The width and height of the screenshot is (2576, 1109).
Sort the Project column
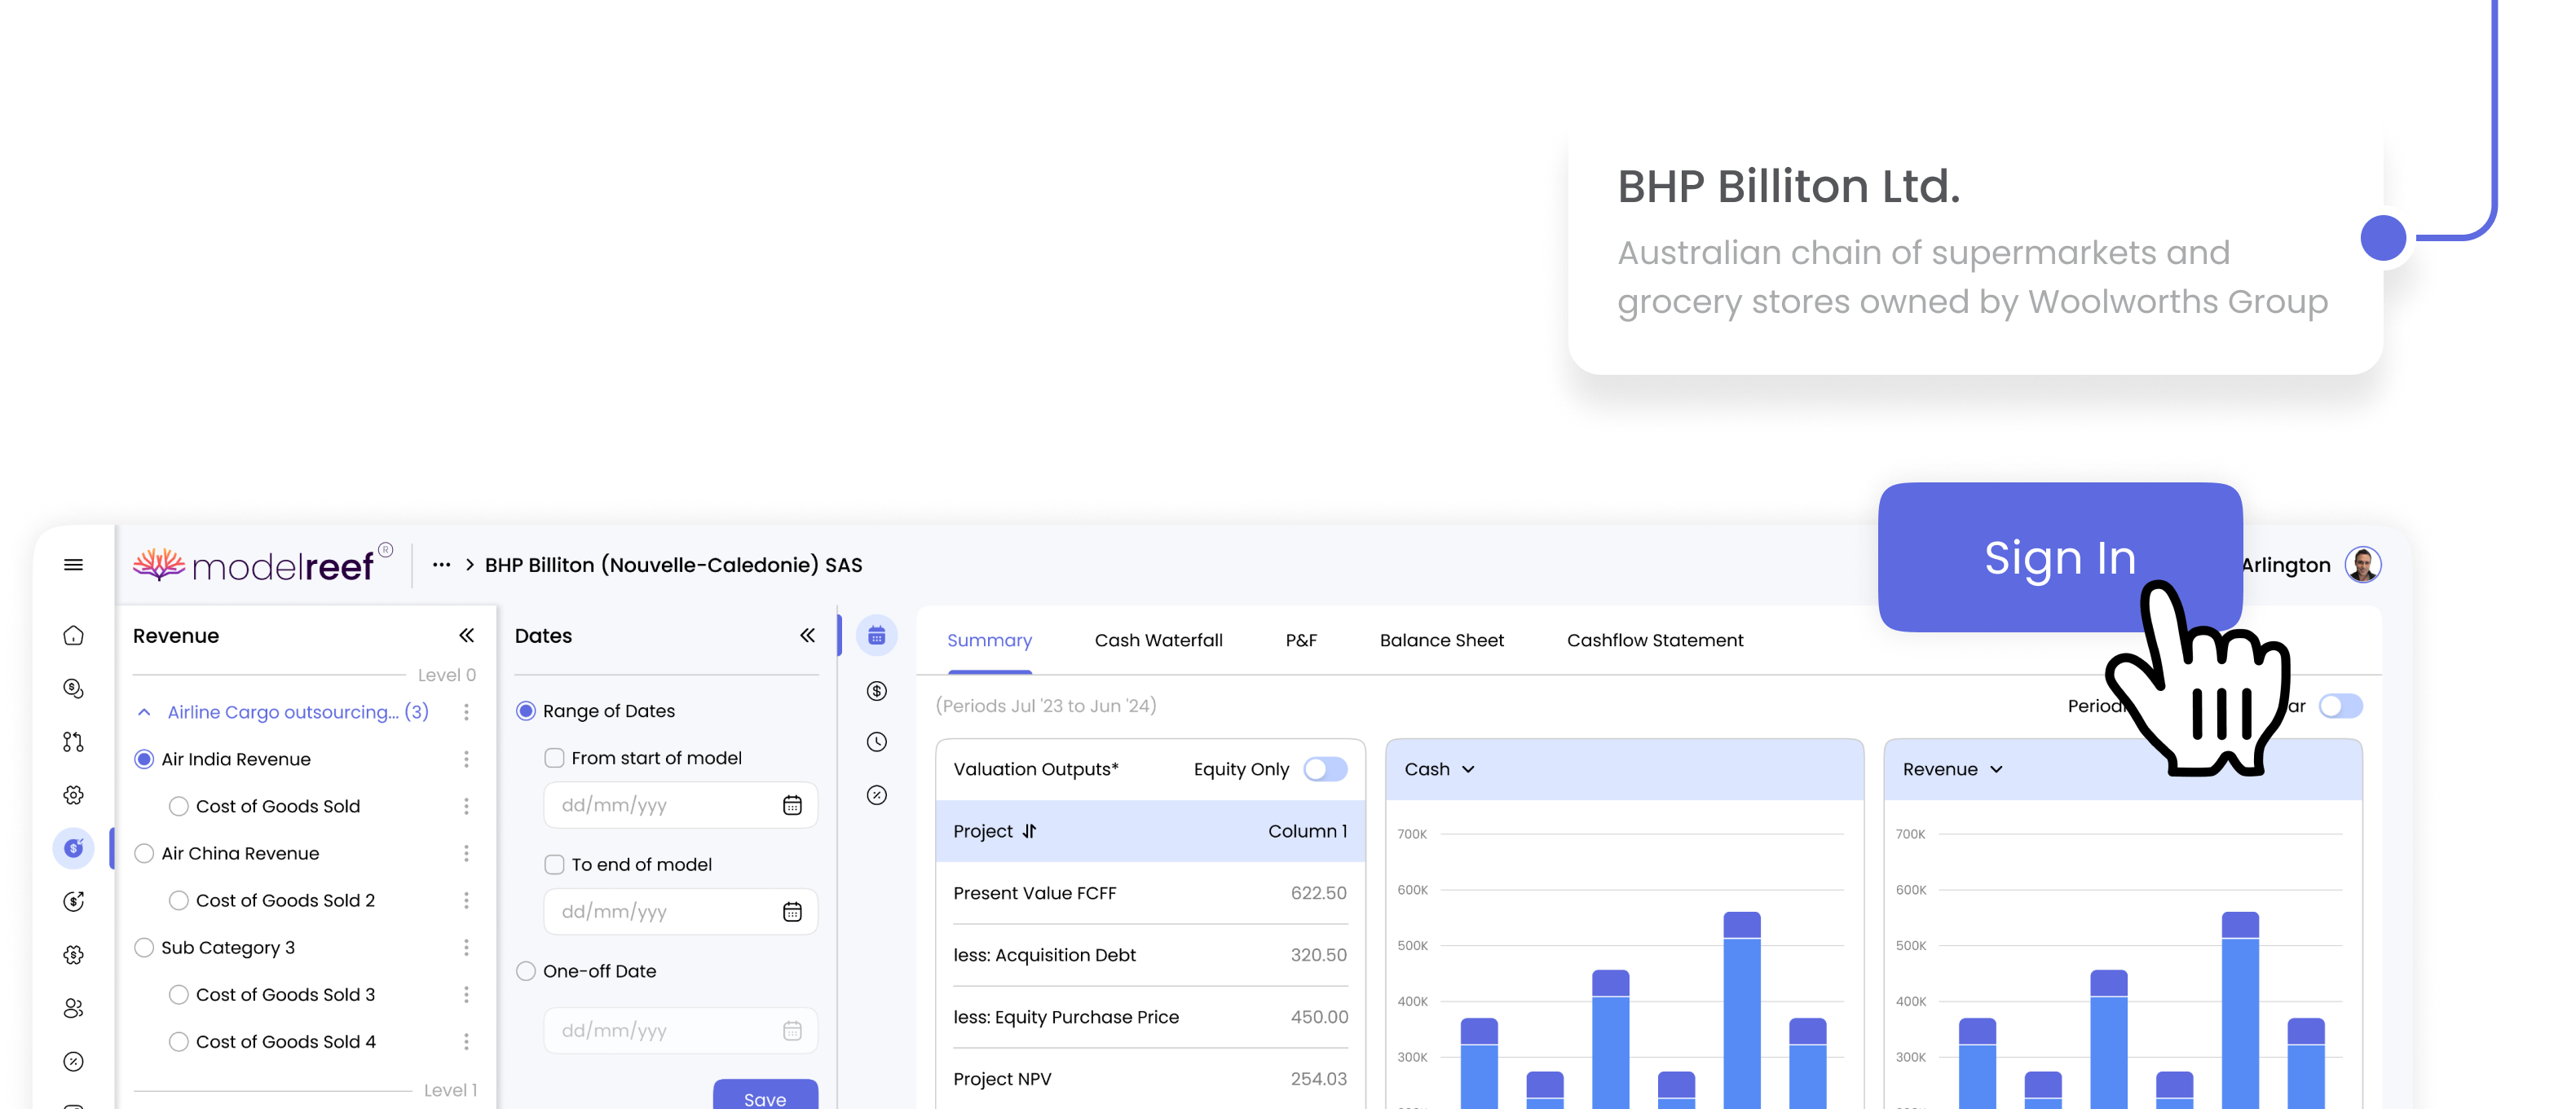pos(1030,832)
